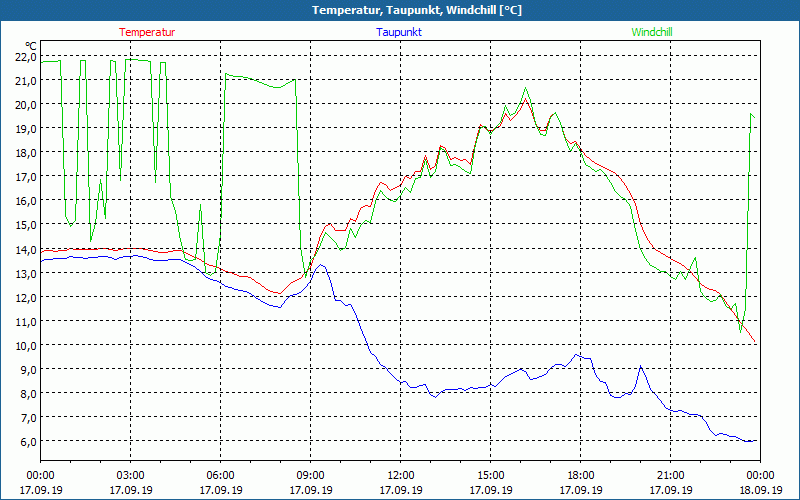Click the 17.09.19 date under 03:00
800x500 pixels.
point(131,490)
